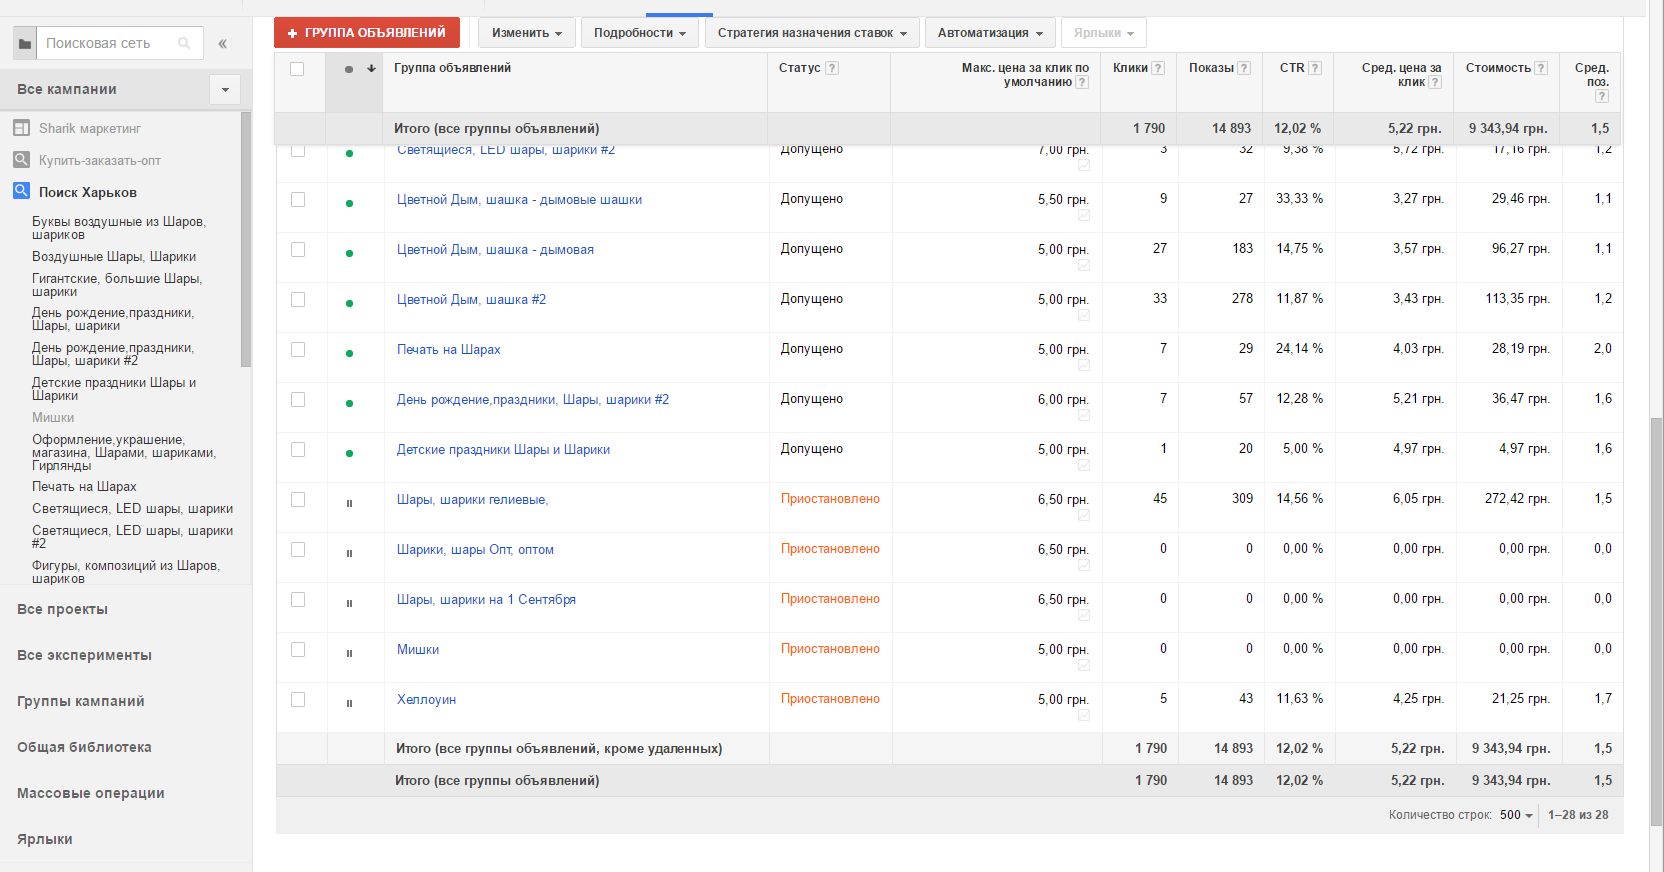Check the box for the Мишки ad group
This screenshot has height=872, width=1664.
pyautogui.click(x=298, y=649)
